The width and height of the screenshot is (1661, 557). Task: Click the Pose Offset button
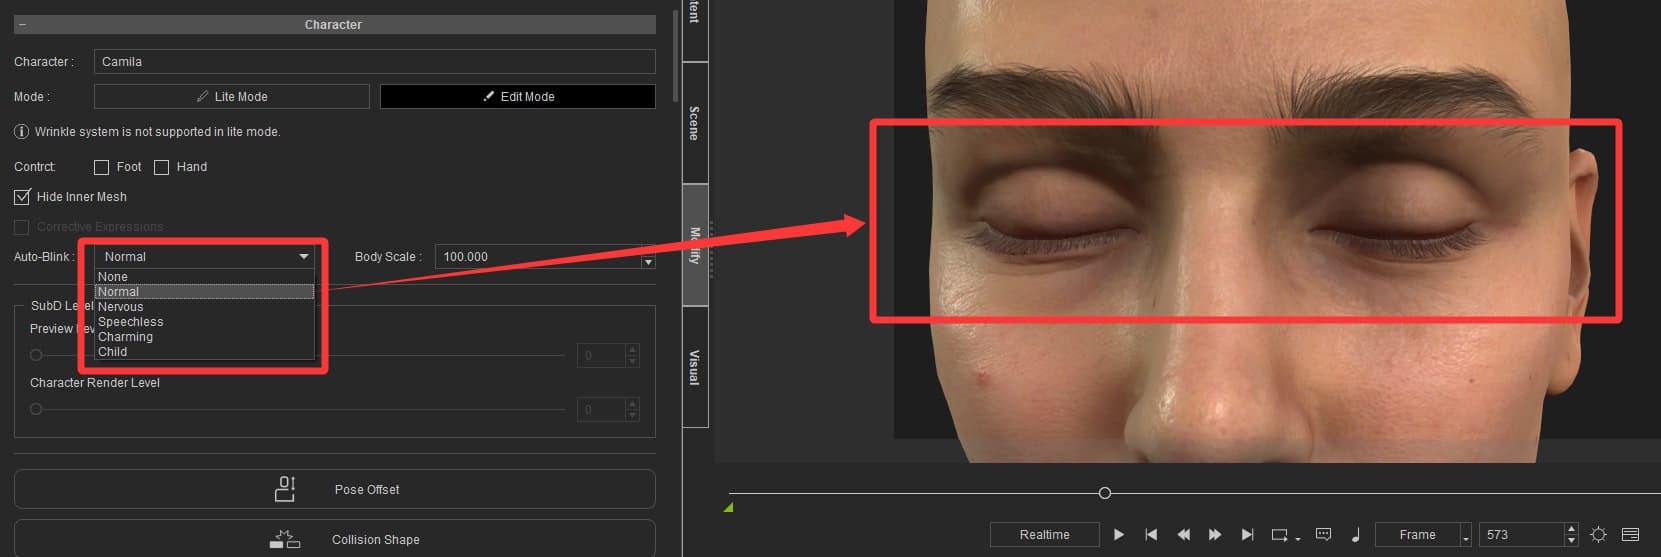(335, 489)
